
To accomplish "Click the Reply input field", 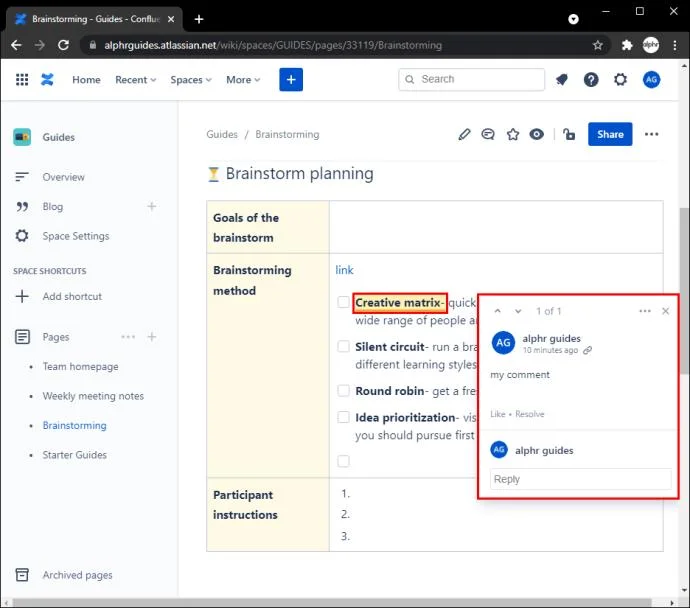I will 580,479.
